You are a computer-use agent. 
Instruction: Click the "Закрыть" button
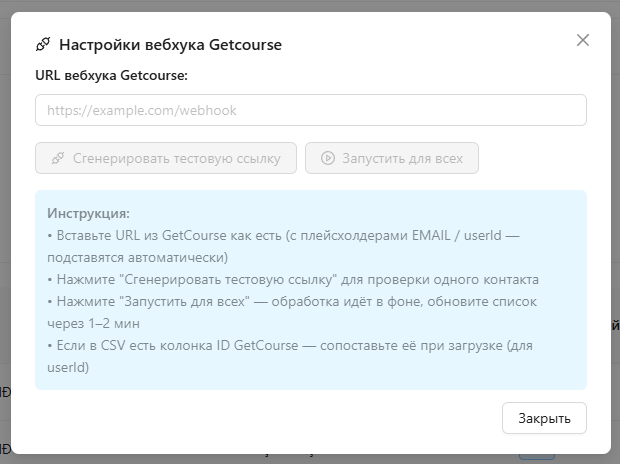pos(544,418)
